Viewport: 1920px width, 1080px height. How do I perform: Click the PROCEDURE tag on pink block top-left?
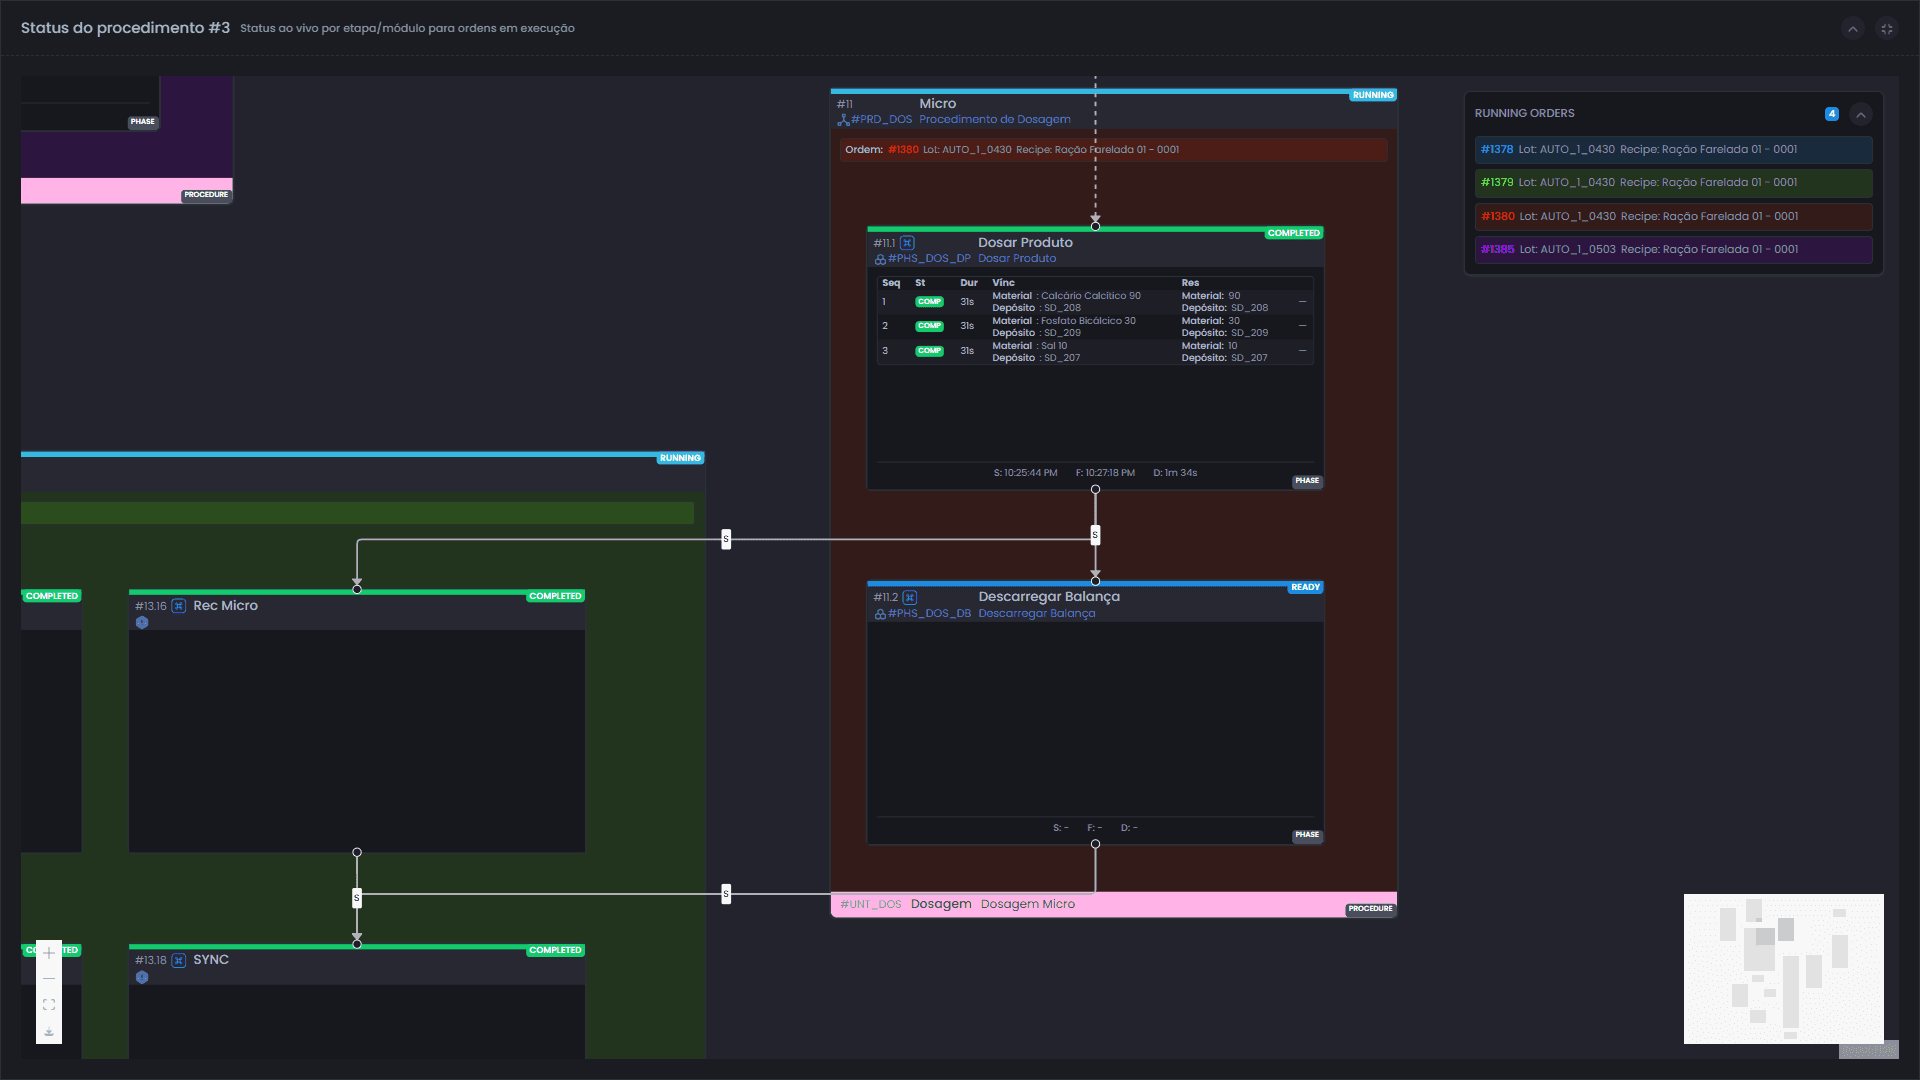coord(206,195)
